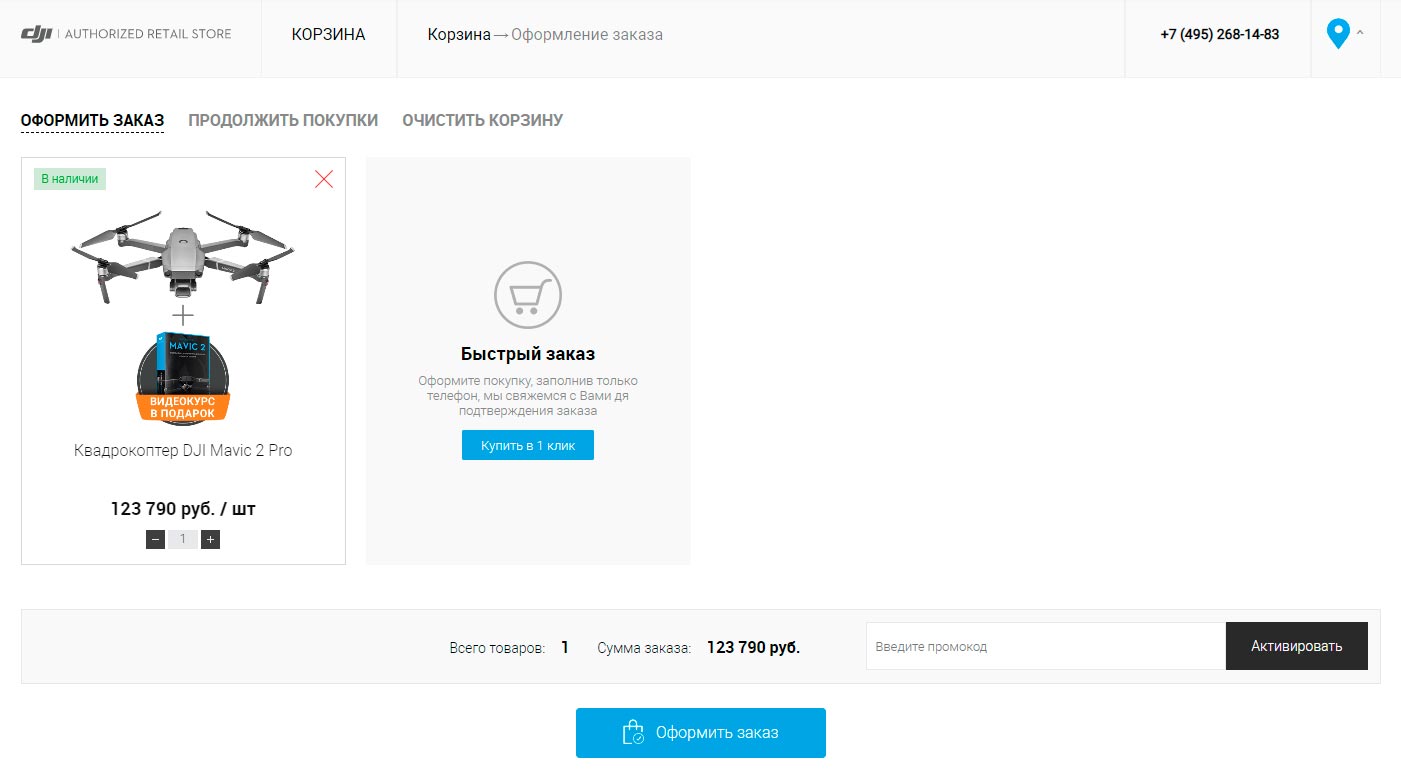Focus the Введите промокод input field
This screenshot has height=773, width=1401.
coord(1046,646)
